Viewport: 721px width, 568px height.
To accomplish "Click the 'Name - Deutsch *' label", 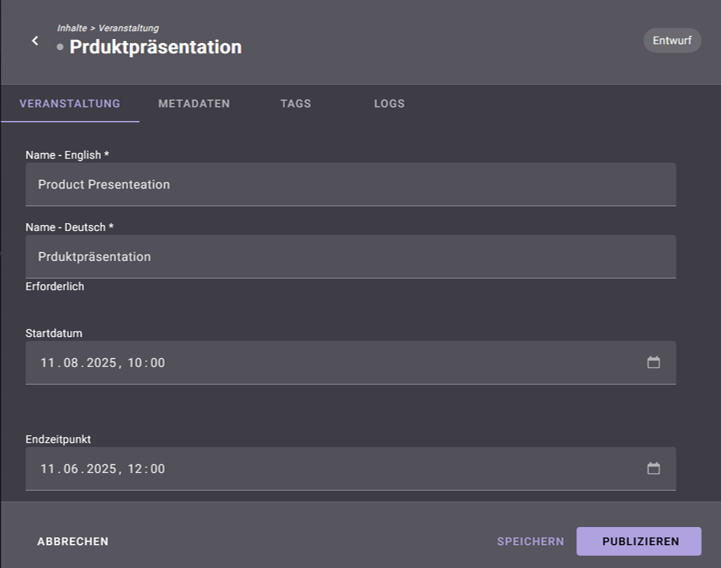I will tap(69, 227).
